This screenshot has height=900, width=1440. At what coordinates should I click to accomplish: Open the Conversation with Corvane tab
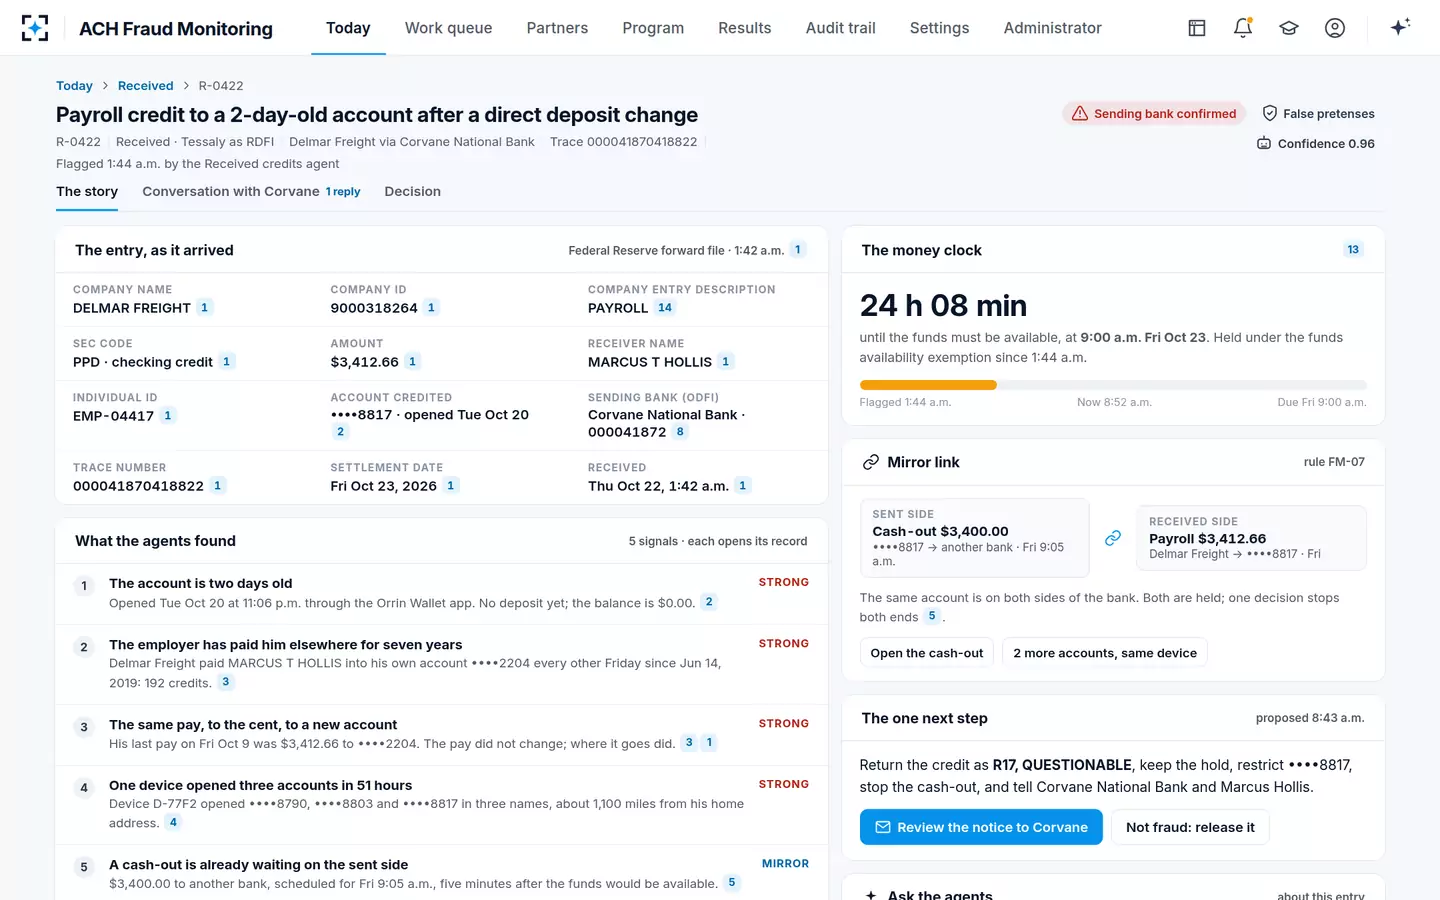pyautogui.click(x=251, y=191)
